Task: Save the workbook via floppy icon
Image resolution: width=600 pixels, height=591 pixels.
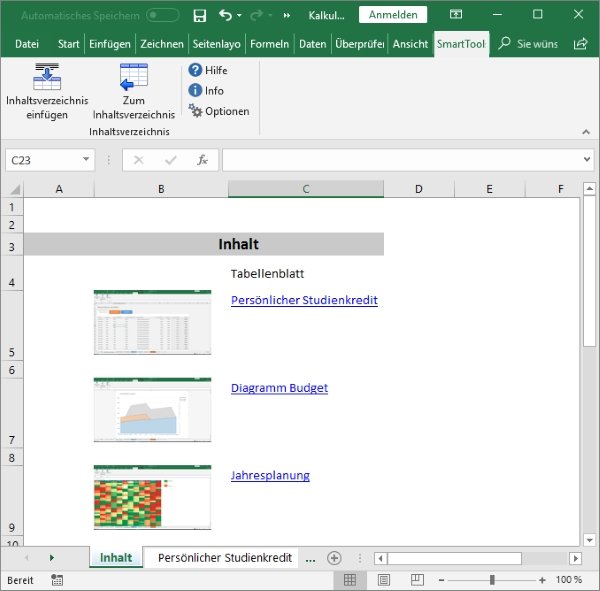Action: 200,15
